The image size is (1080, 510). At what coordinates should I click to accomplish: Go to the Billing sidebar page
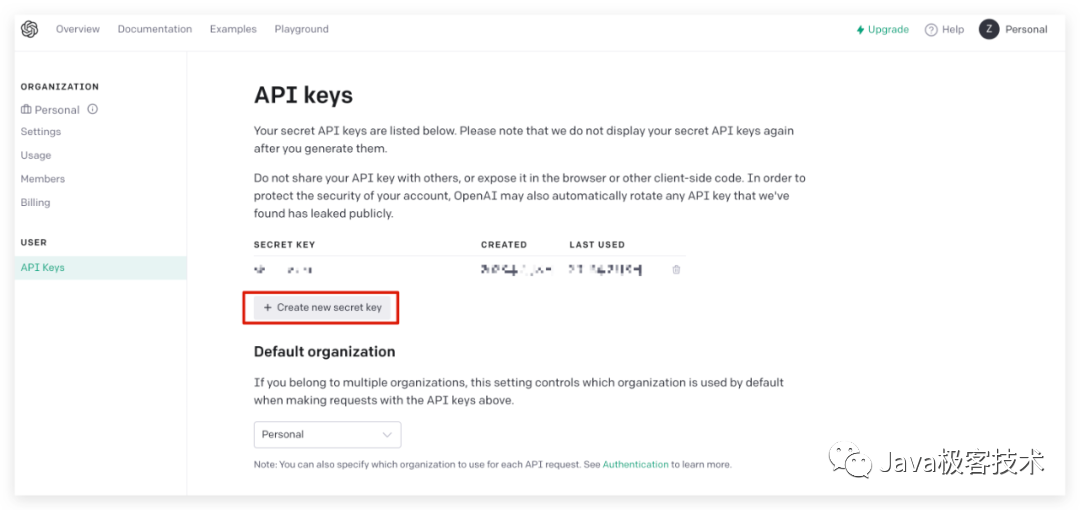click(x=36, y=202)
